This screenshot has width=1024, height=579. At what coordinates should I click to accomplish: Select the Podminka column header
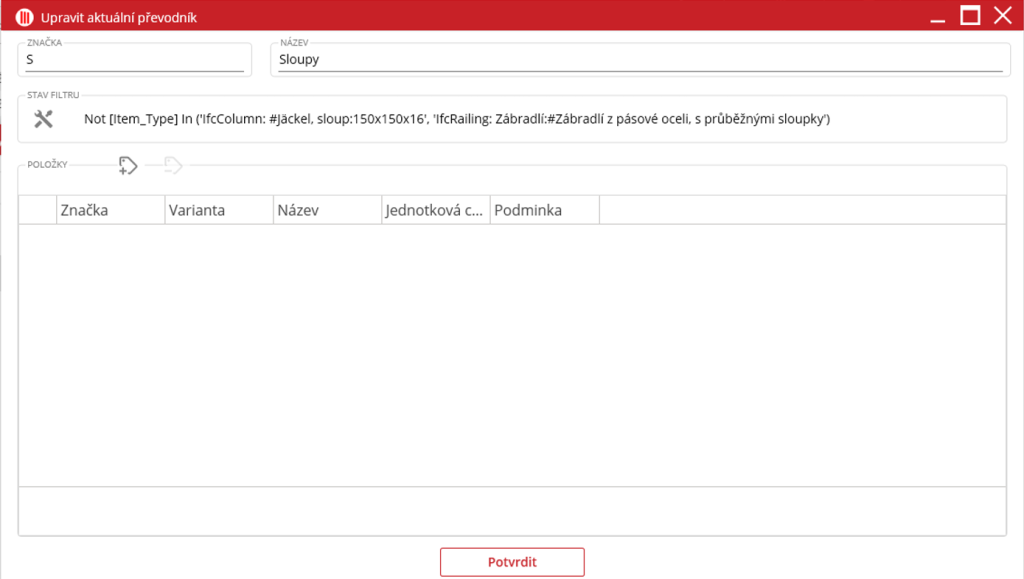point(544,210)
